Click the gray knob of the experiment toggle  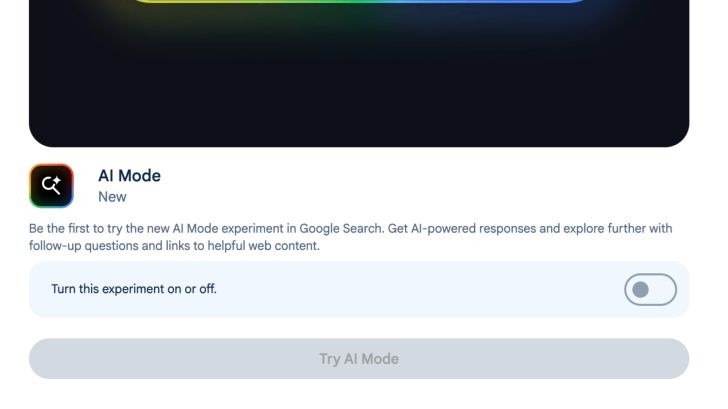tap(640, 289)
